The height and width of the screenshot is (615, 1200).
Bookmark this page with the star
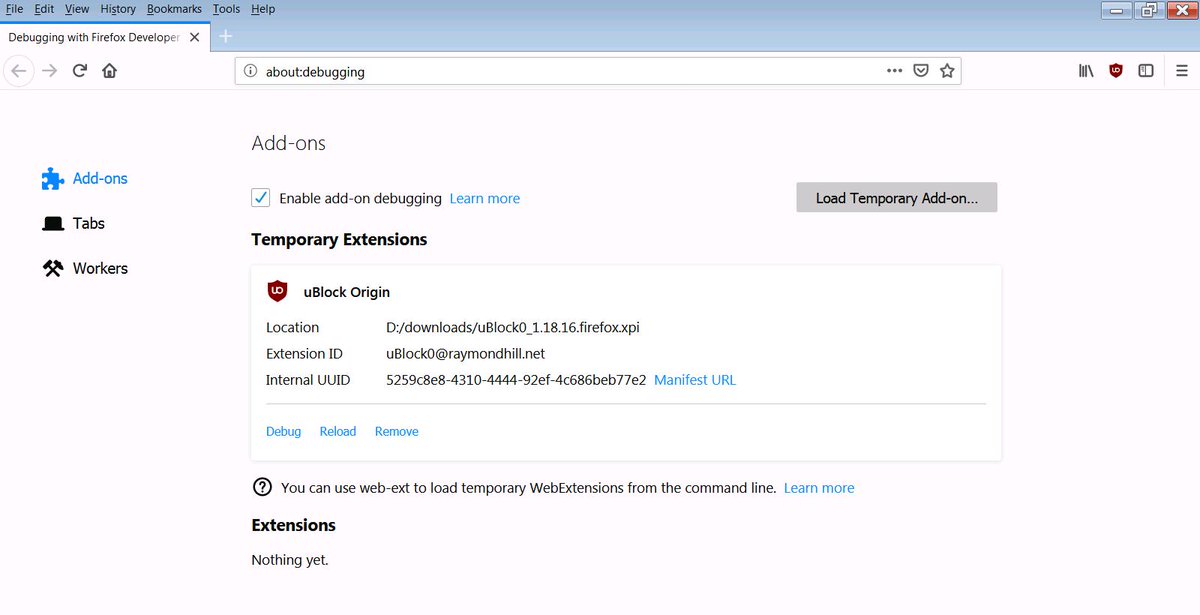click(947, 71)
